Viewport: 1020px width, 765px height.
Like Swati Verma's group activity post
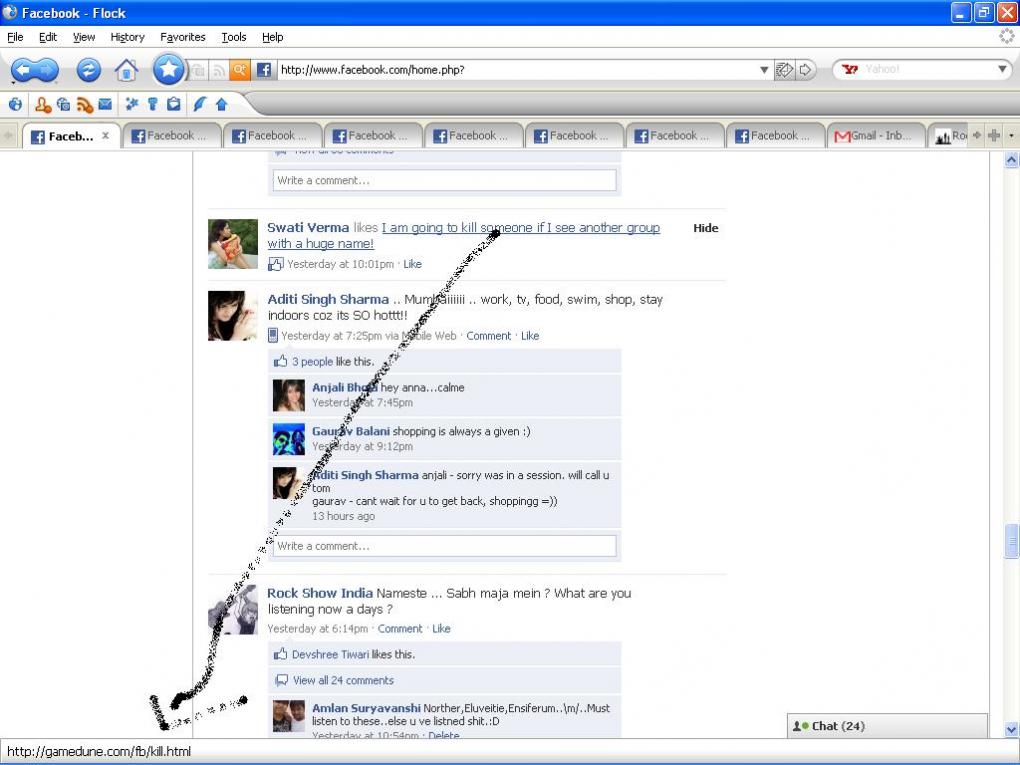[x=412, y=264]
